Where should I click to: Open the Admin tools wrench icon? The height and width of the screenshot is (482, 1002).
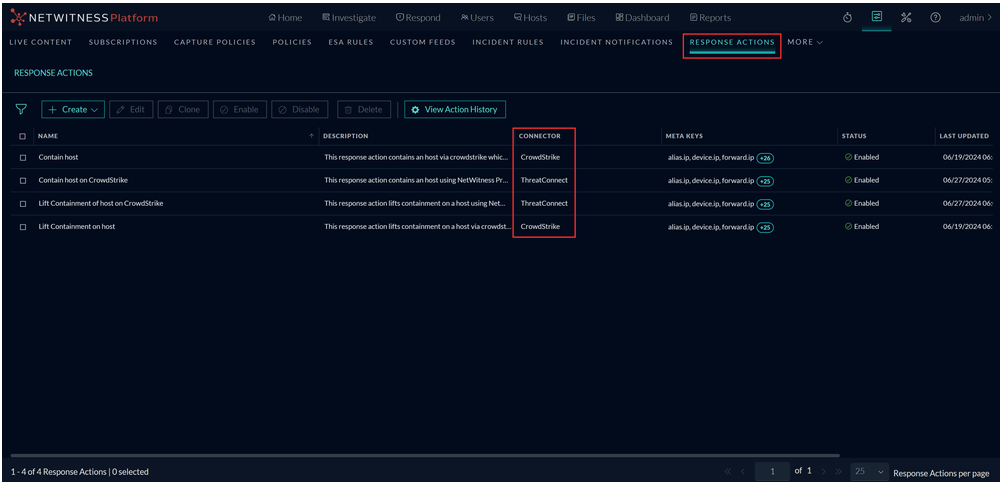click(906, 18)
